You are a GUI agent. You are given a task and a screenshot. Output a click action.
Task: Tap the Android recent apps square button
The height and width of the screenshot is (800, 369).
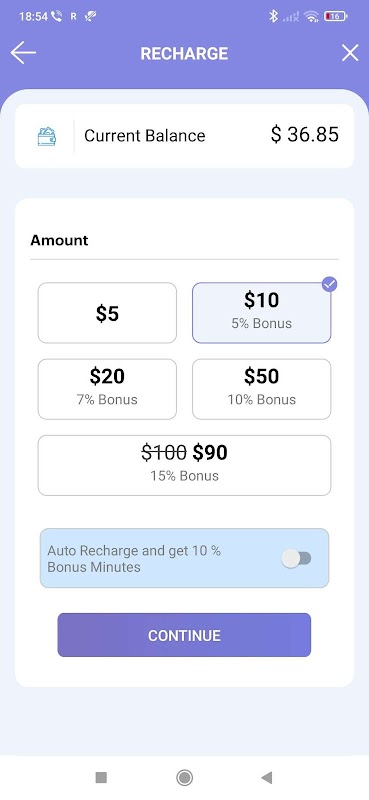click(101, 777)
